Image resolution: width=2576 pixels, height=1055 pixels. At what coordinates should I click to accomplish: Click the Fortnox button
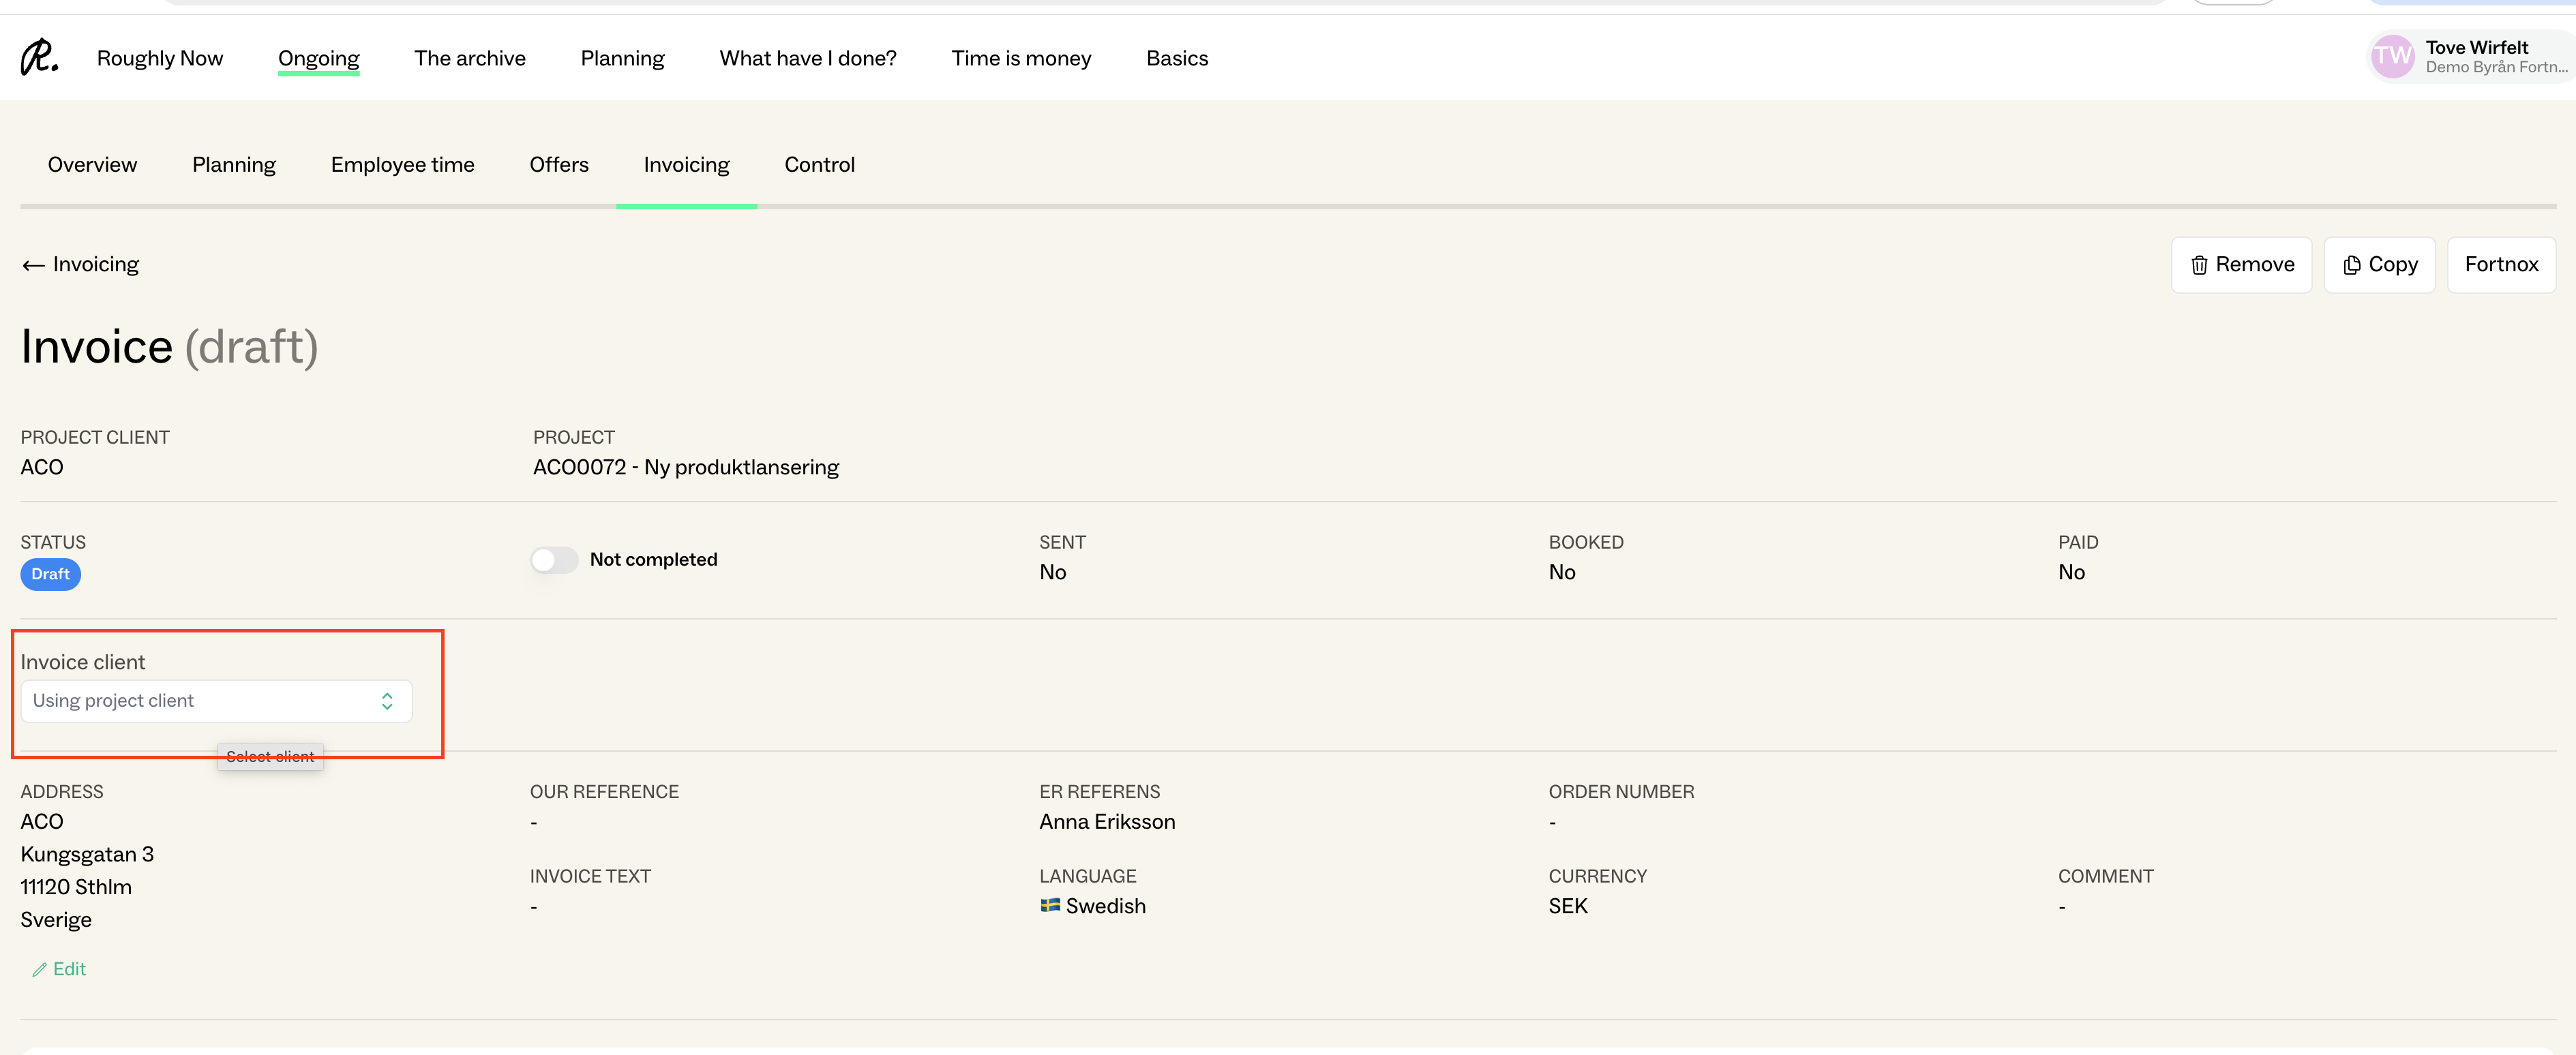point(2500,265)
